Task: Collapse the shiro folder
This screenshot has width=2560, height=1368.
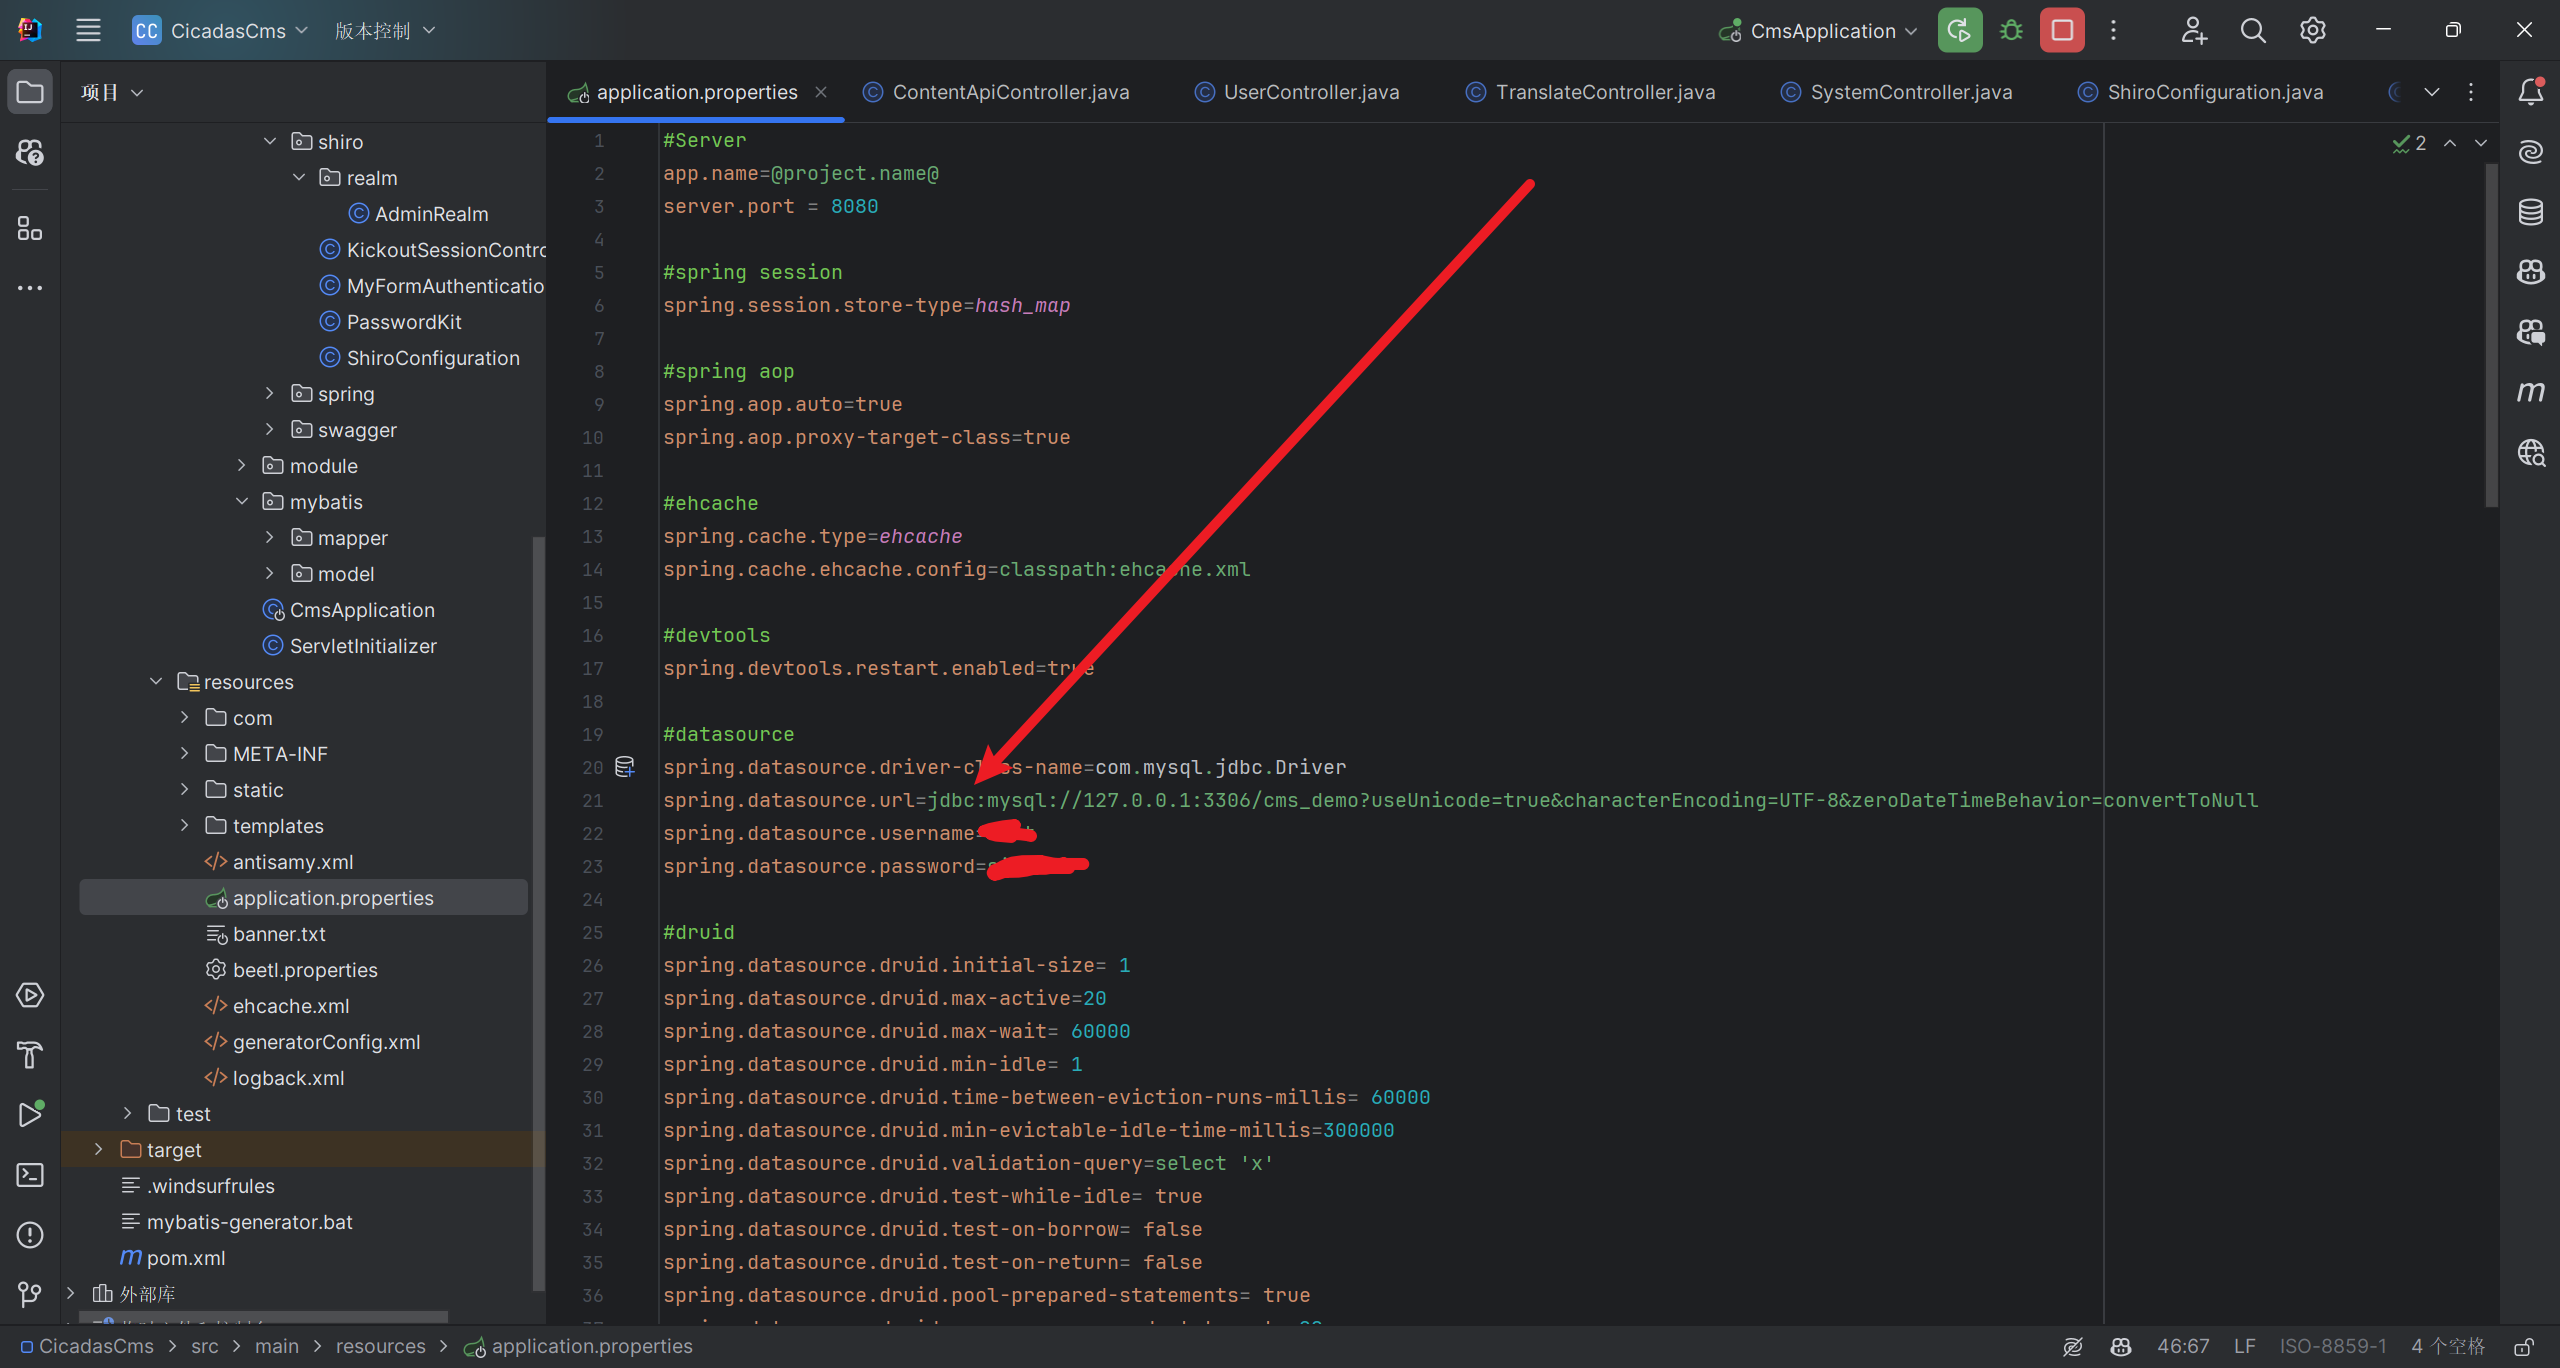Action: pos(269,142)
